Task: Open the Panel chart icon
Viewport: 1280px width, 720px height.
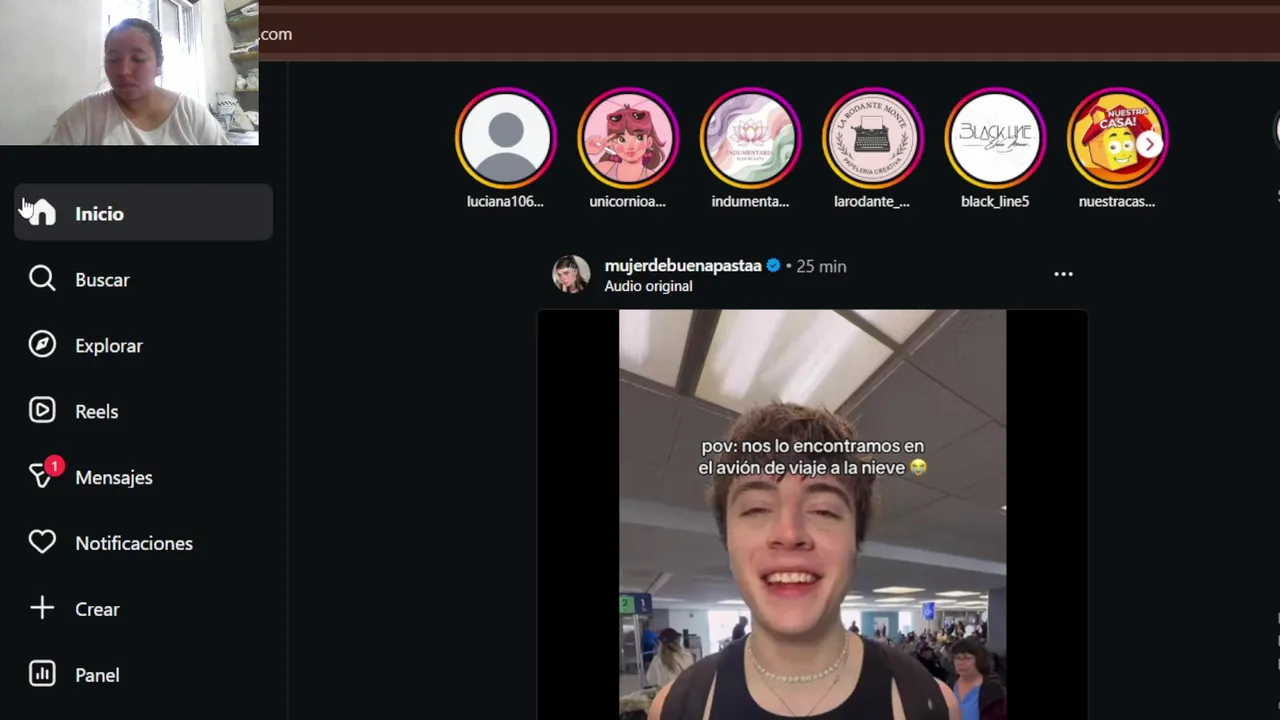Action: [x=42, y=674]
